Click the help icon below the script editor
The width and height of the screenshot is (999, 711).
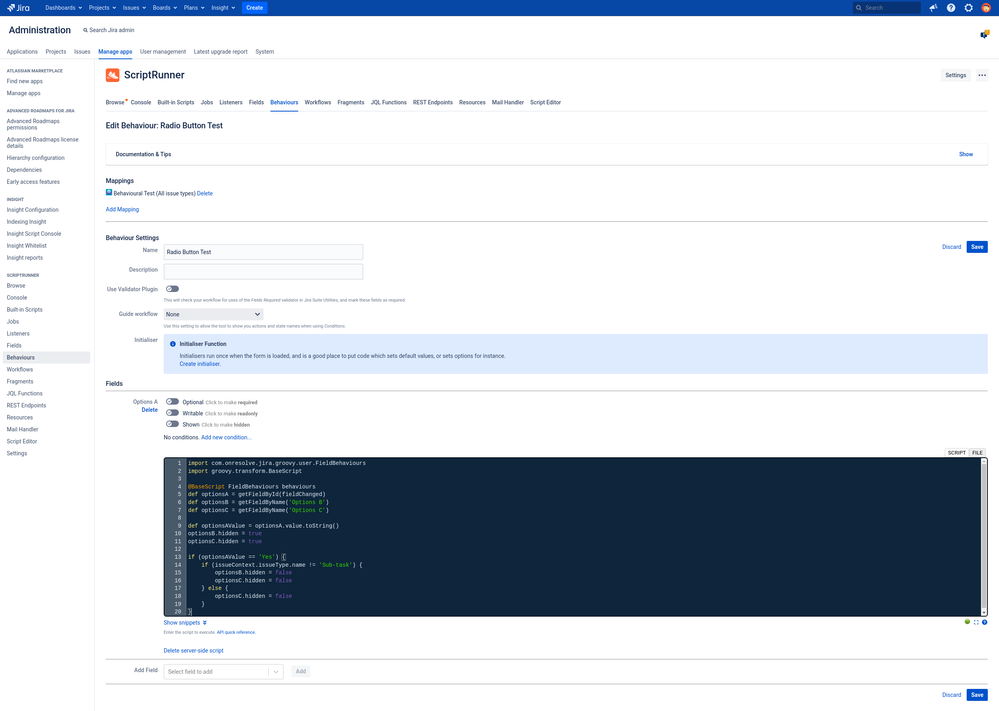[985, 622]
